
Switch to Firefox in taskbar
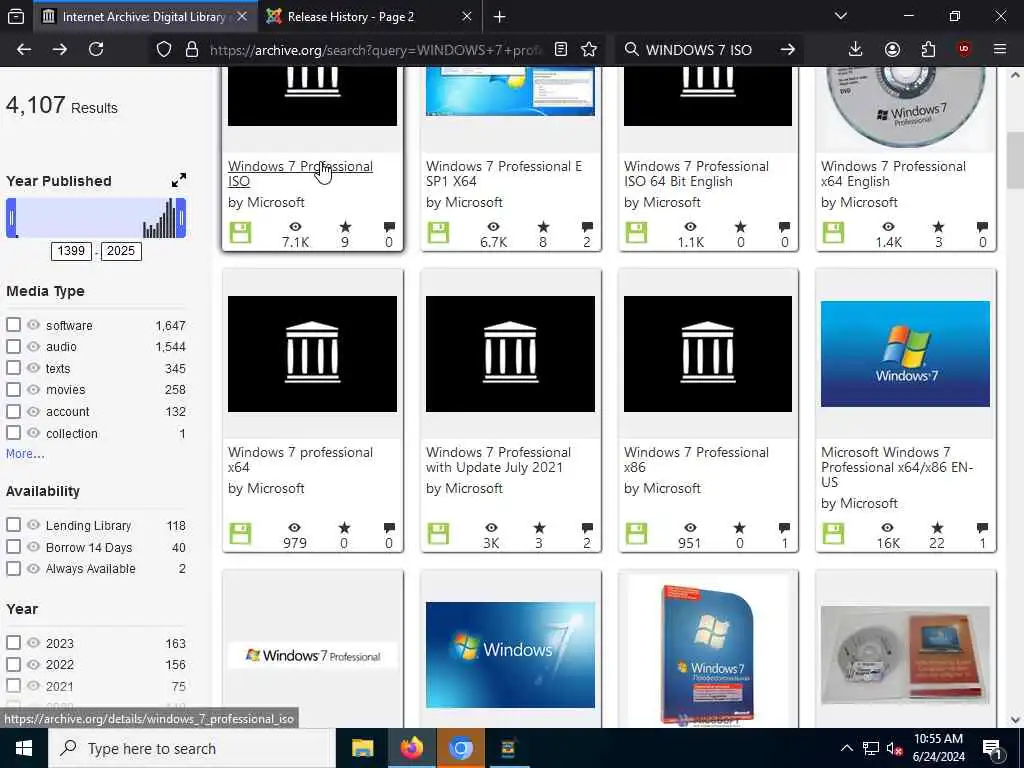[411, 748]
